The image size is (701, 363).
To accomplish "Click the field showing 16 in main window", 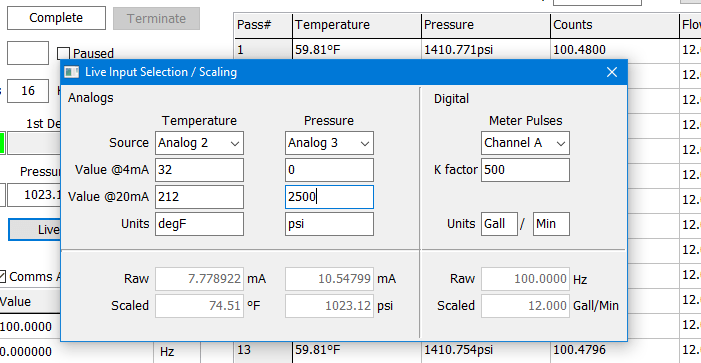I will (28, 91).
